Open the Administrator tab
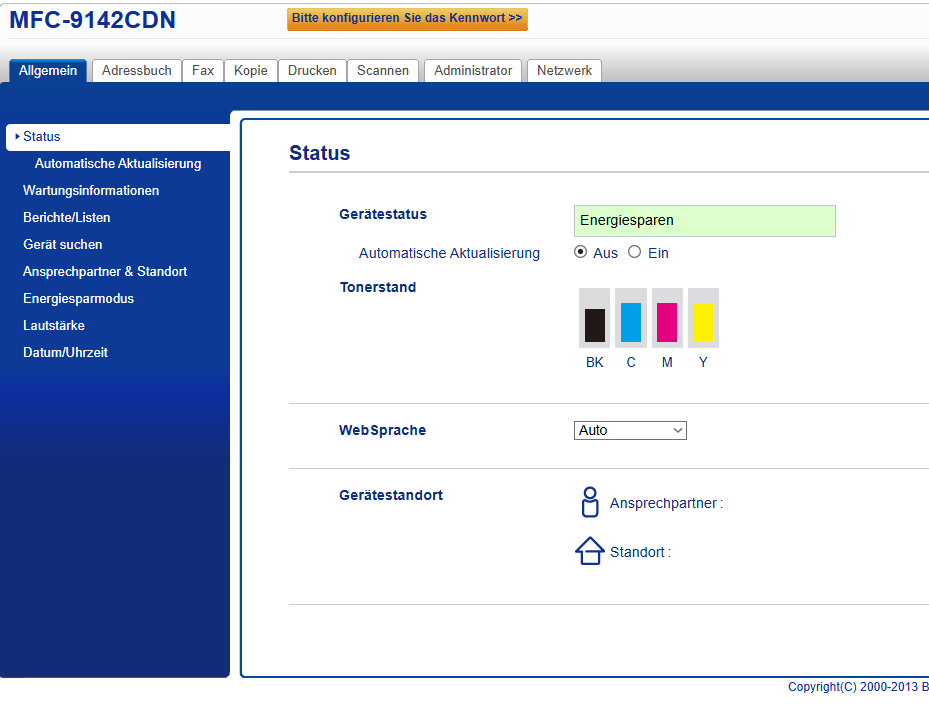 click(473, 70)
